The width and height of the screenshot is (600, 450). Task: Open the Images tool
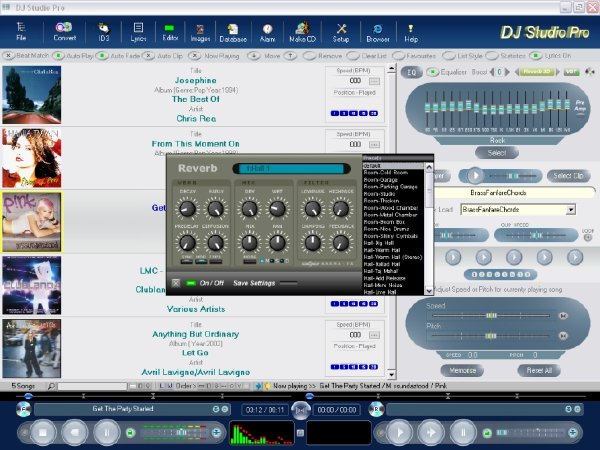200,33
